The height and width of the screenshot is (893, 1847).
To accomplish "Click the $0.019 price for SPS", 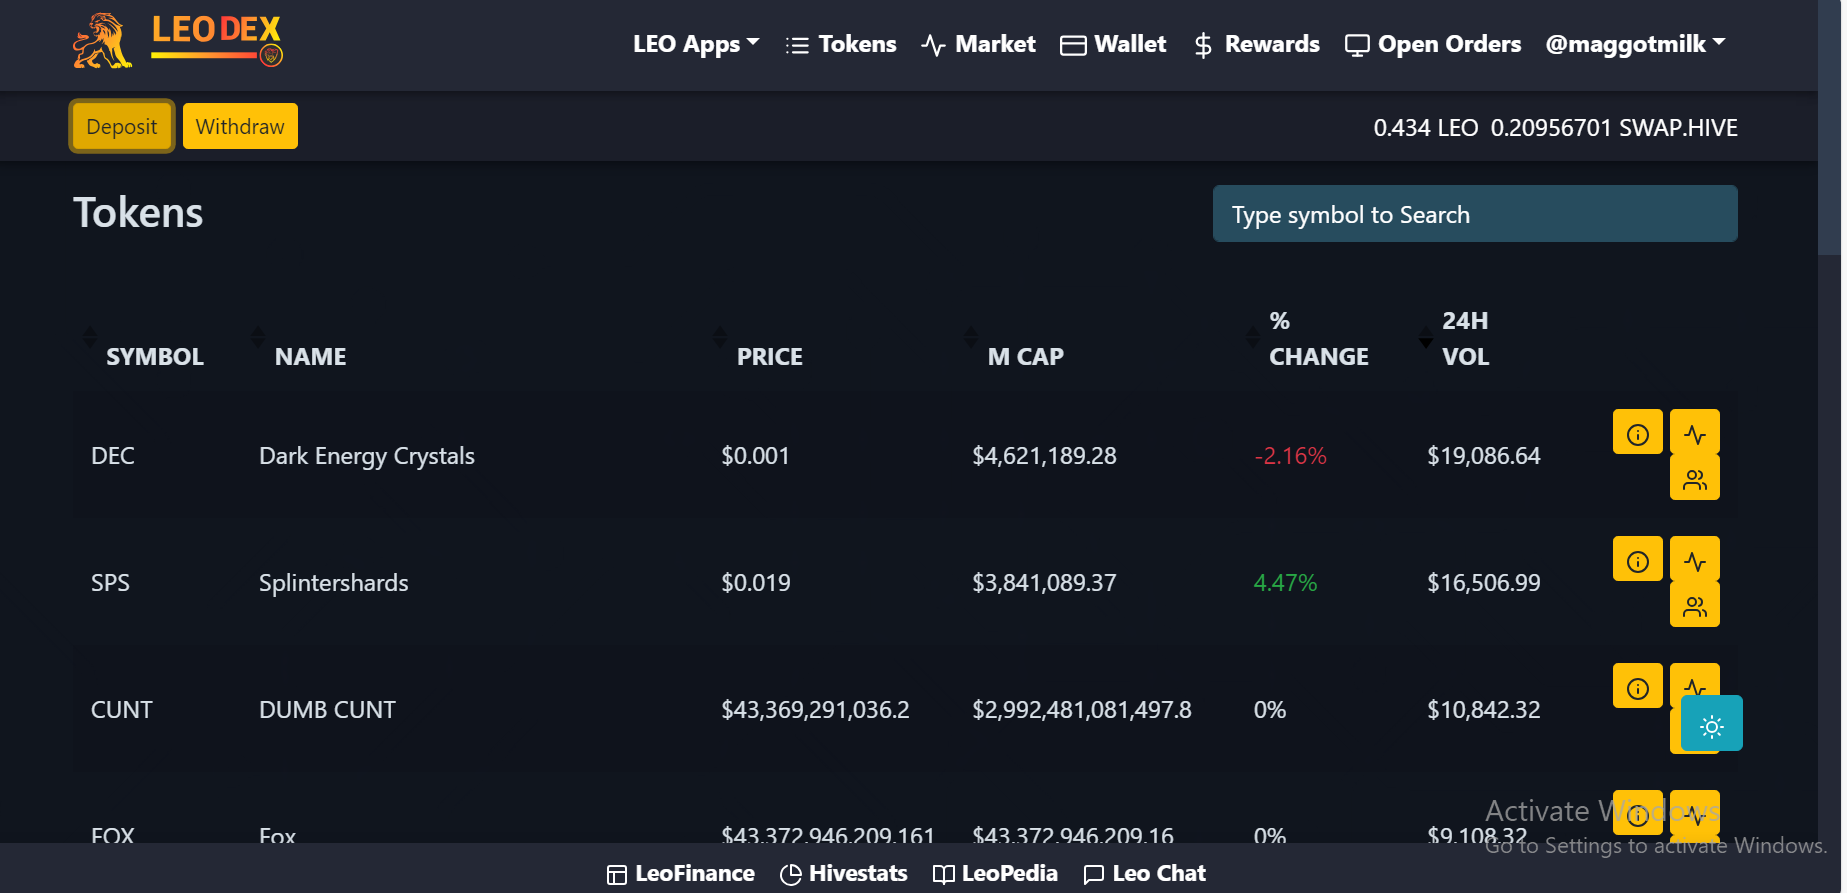I will point(756,583).
